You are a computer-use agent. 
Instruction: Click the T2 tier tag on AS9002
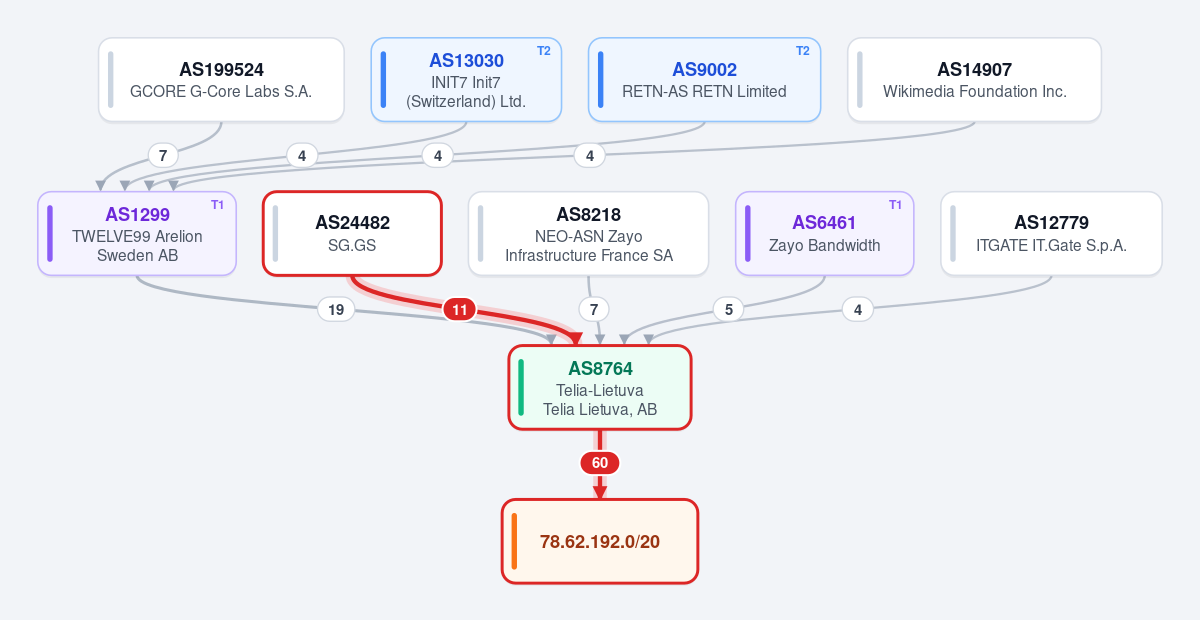(803, 51)
